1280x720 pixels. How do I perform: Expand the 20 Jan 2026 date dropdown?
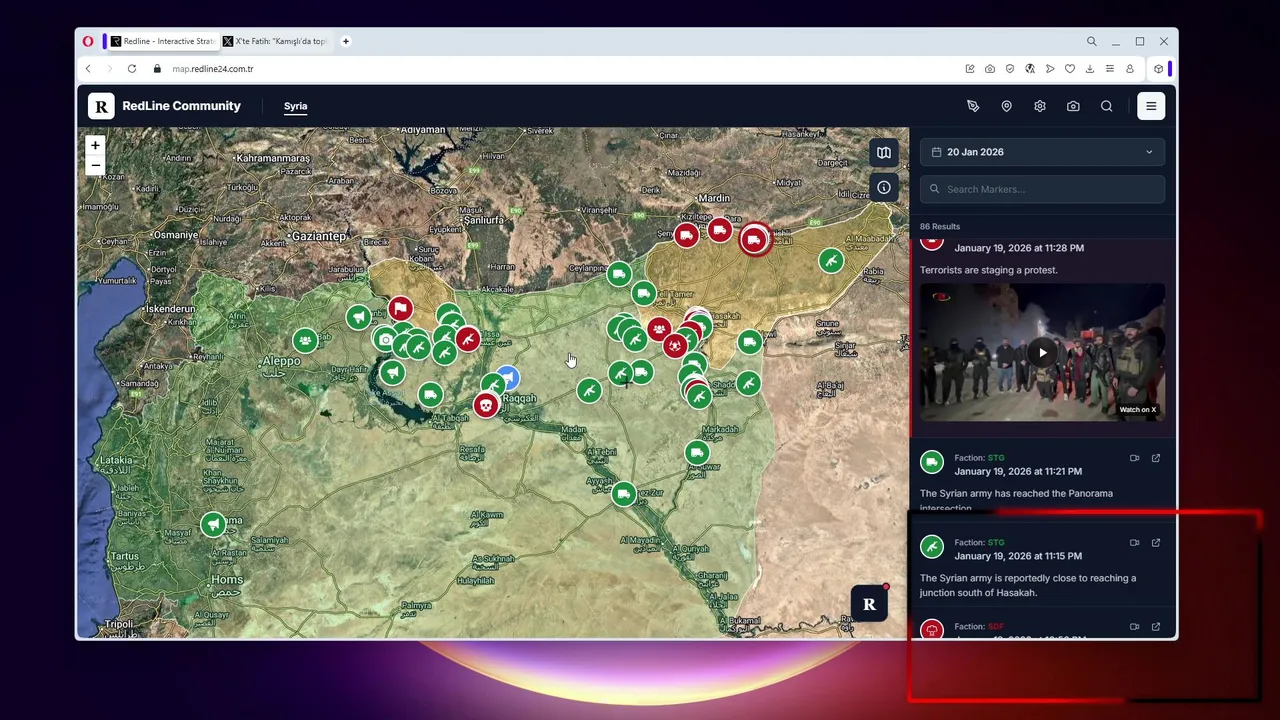(1042, 152)
